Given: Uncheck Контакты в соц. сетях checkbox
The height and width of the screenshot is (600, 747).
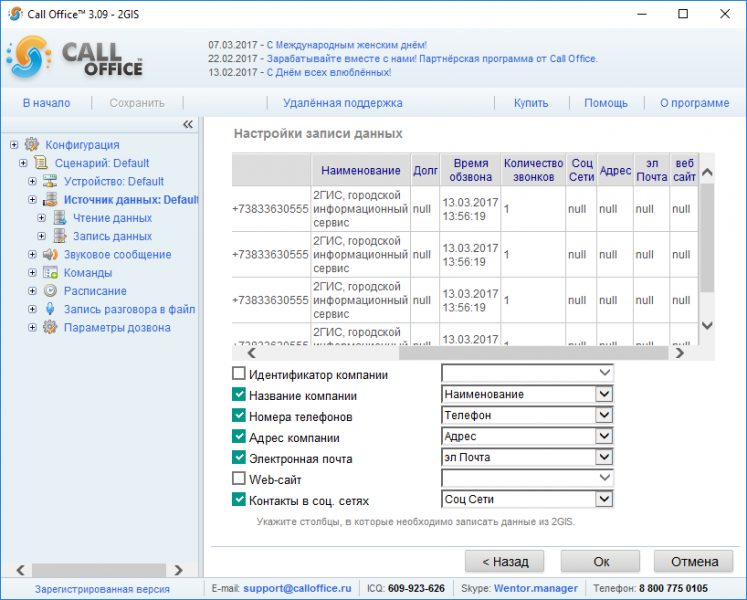Looking at the screenshot, I should pyautogui.click(x=239, y=499).
